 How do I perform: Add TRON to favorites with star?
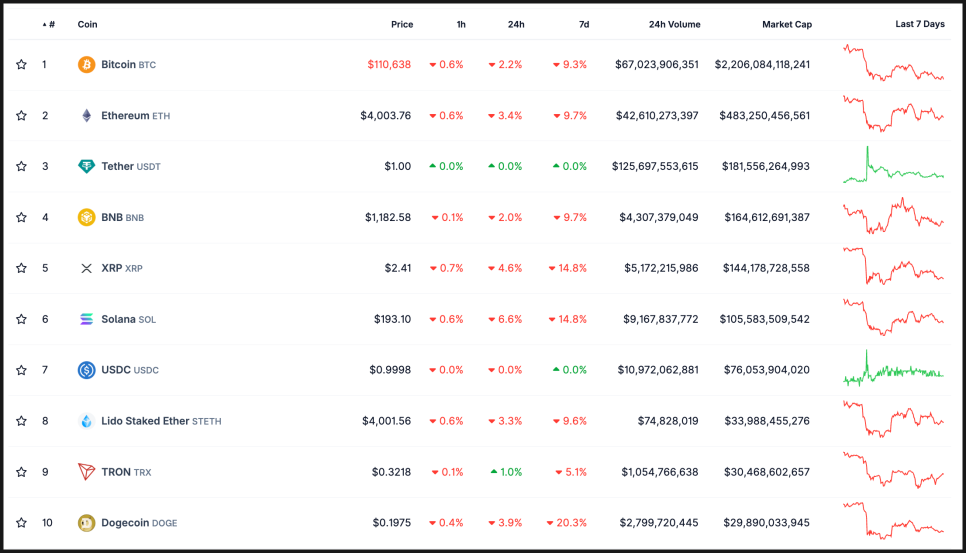pos(21,472)
